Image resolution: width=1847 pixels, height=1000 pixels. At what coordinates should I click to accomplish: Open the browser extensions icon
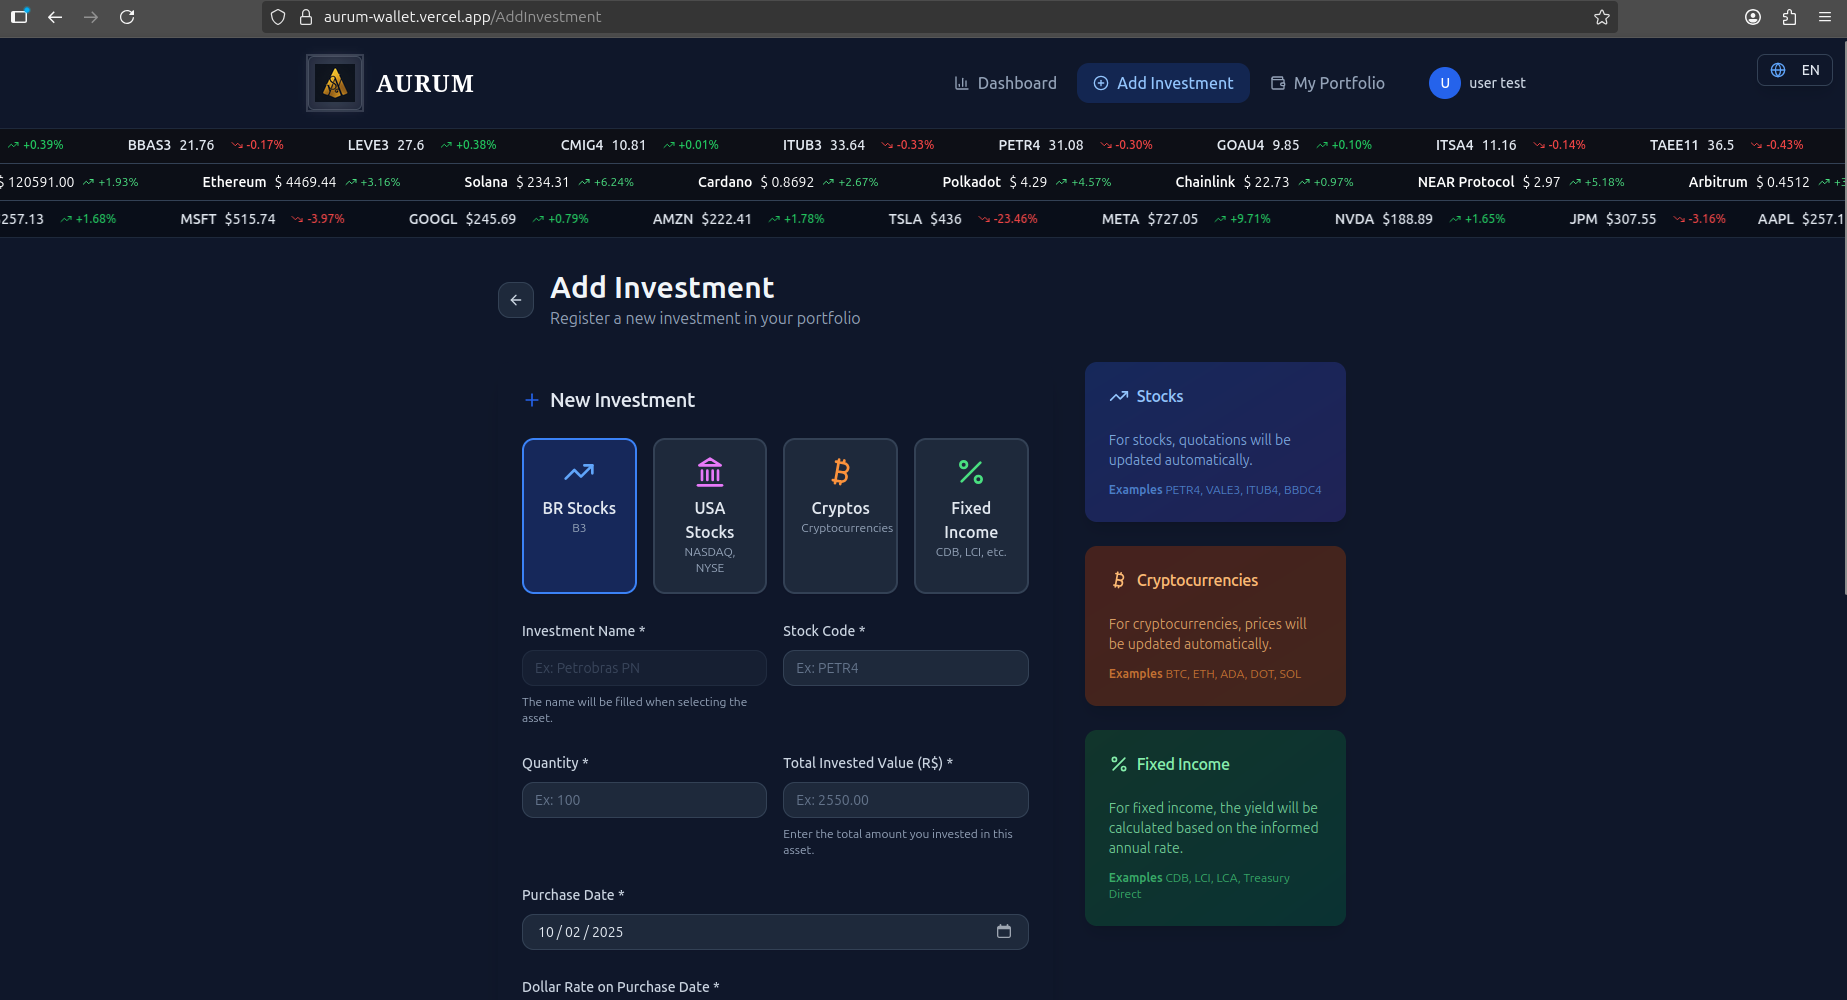tap(1789, 17)
